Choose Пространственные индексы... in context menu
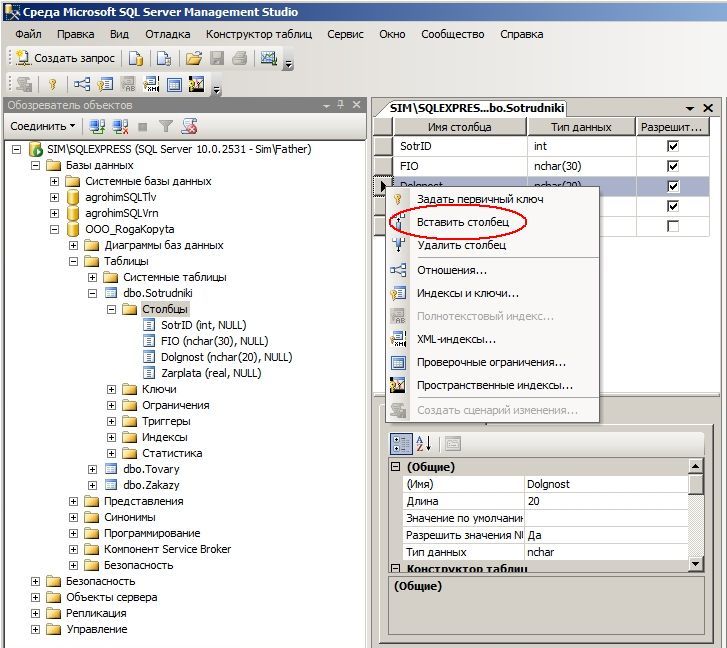The height and width of the screenshot is (648, 727). (492, 385)
